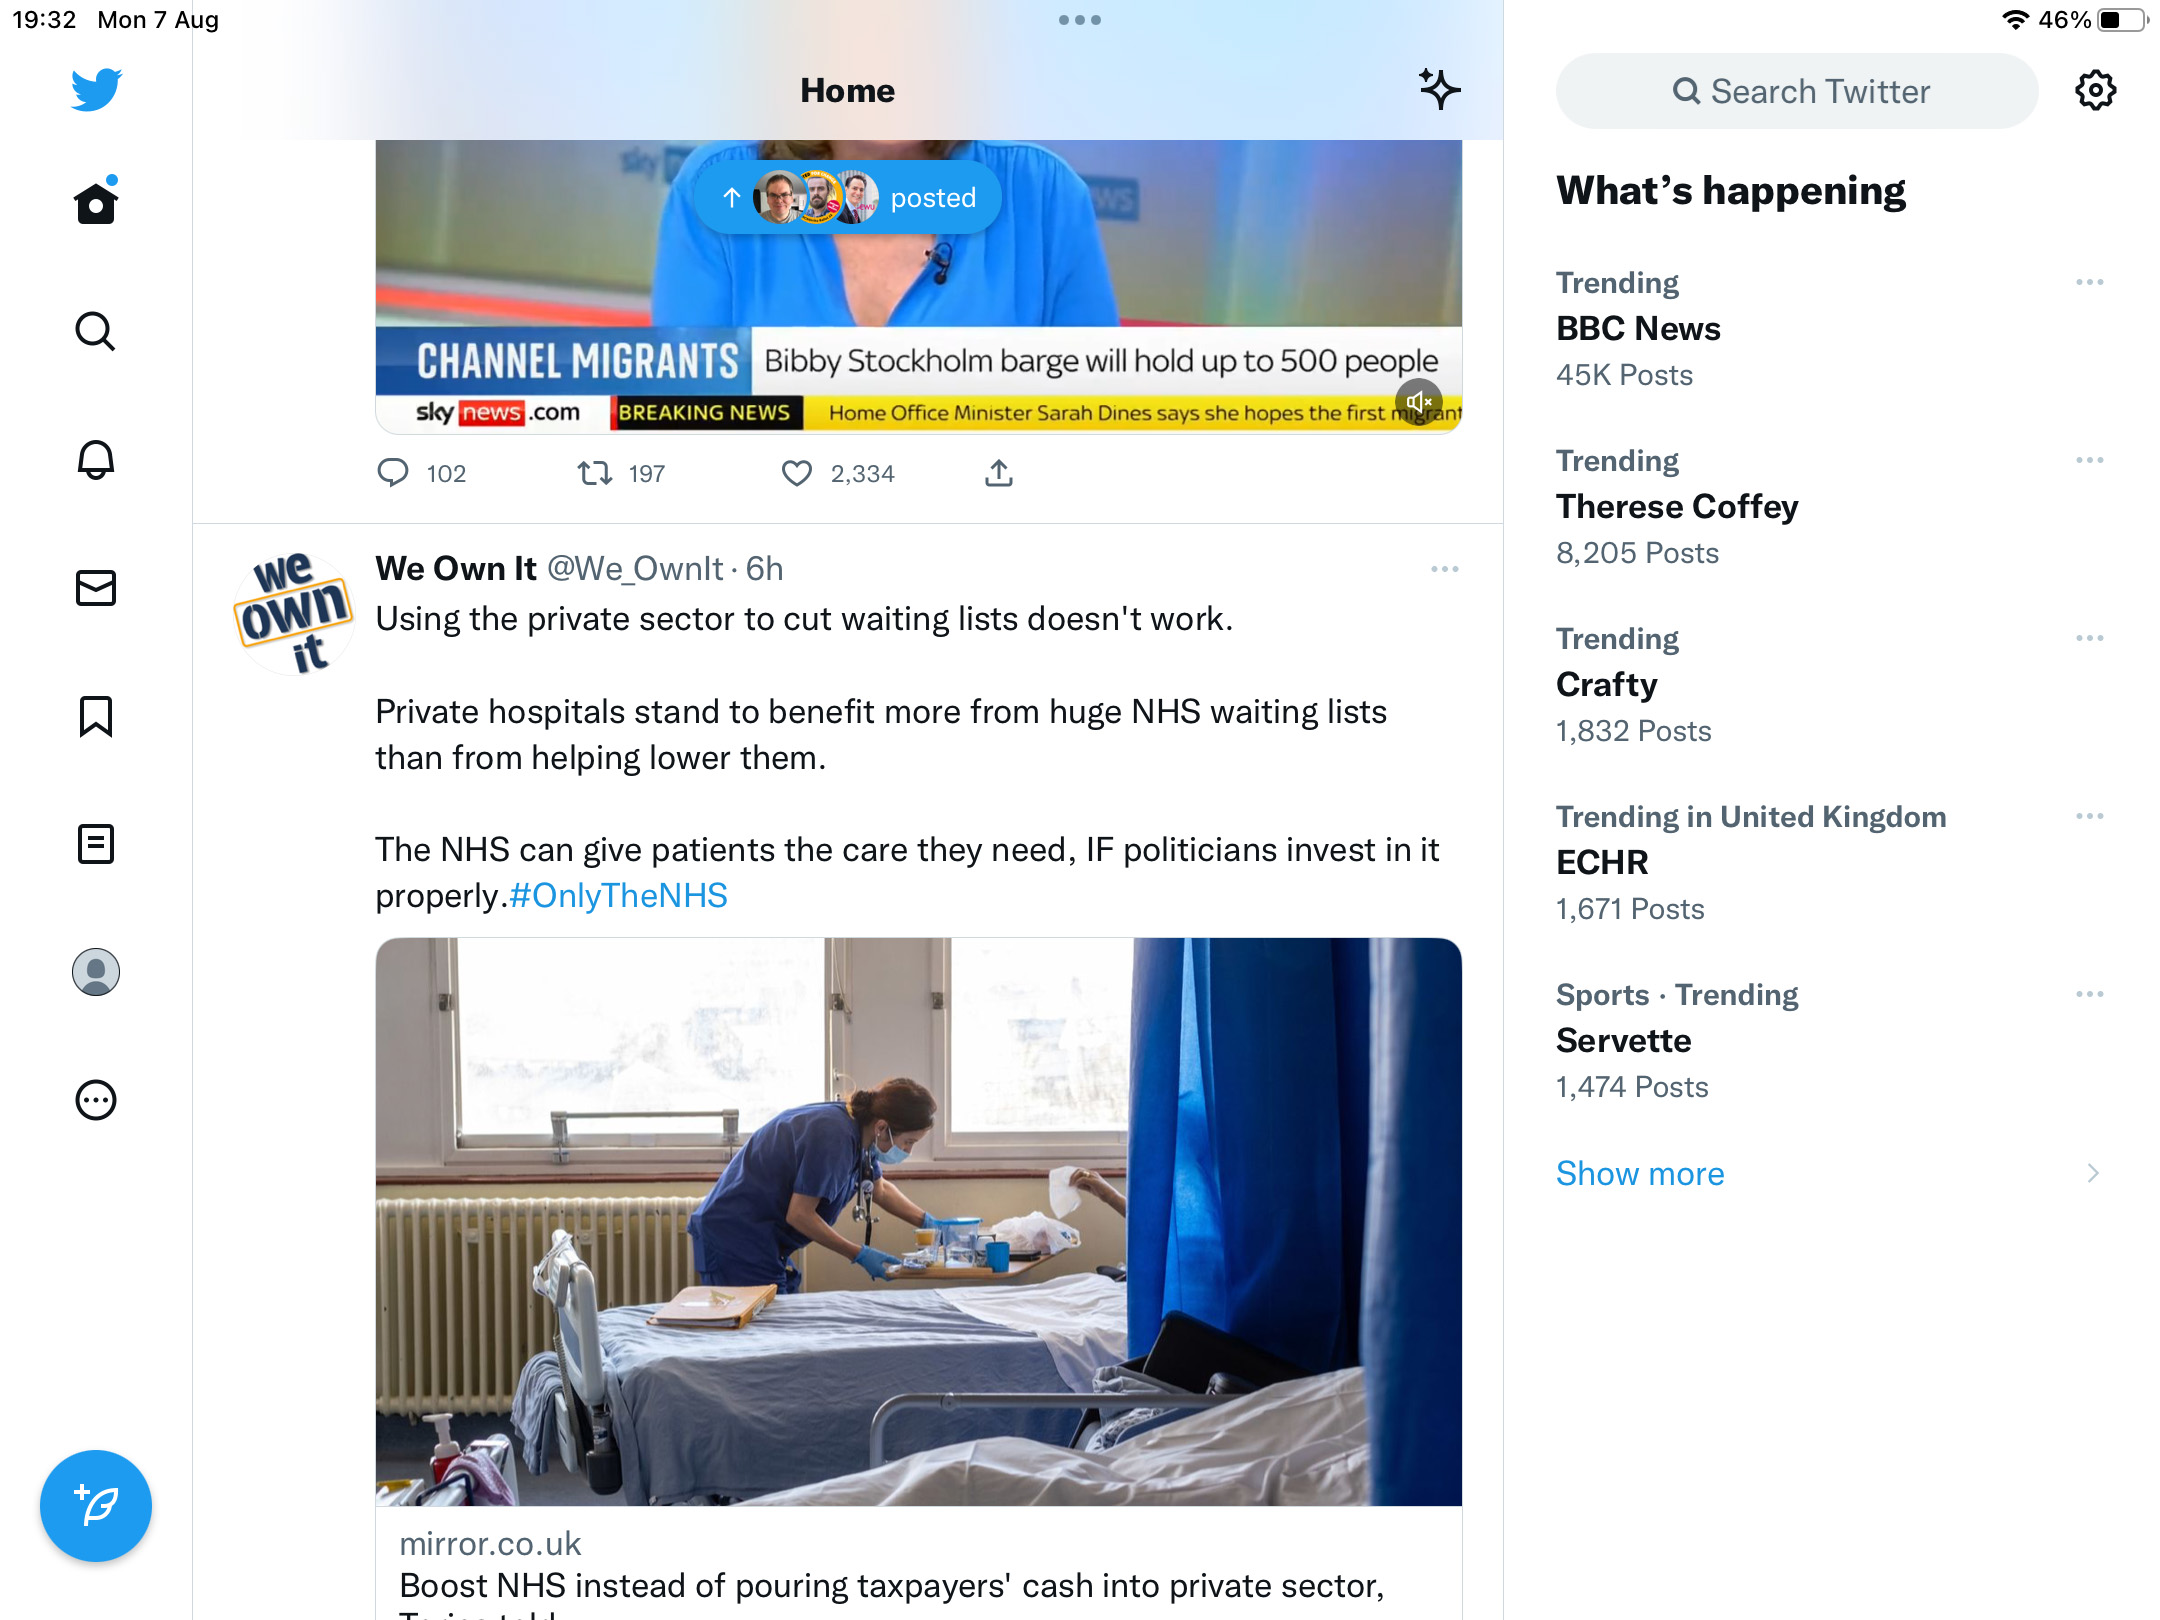Image resolution: width=2160 pixels, height=1620 pixels.
Task: Open options for Therese Coffey trend
Action: point(2089,461)
